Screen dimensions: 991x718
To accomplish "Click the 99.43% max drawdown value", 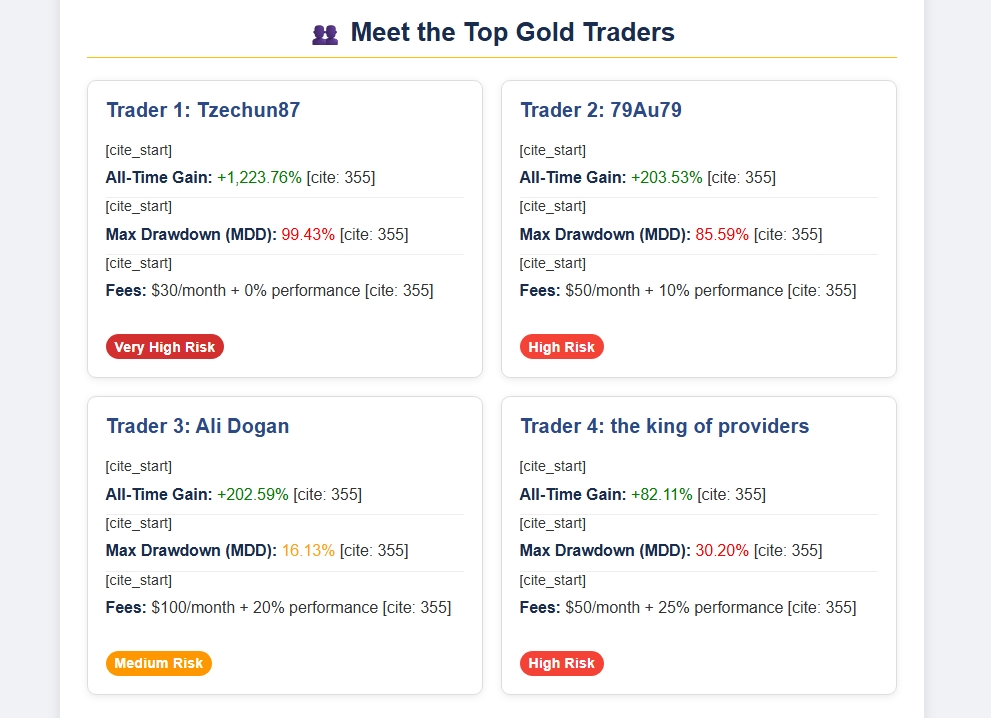I will pos(308,235).
